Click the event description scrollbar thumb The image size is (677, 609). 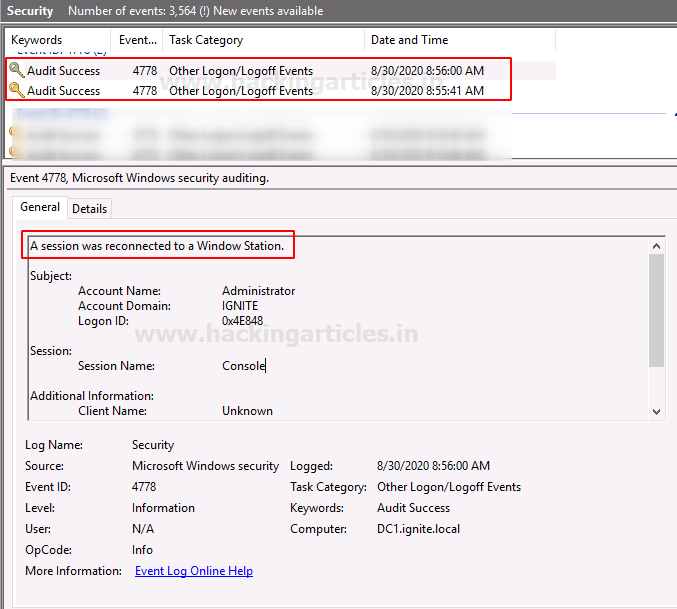click(656, 310)
